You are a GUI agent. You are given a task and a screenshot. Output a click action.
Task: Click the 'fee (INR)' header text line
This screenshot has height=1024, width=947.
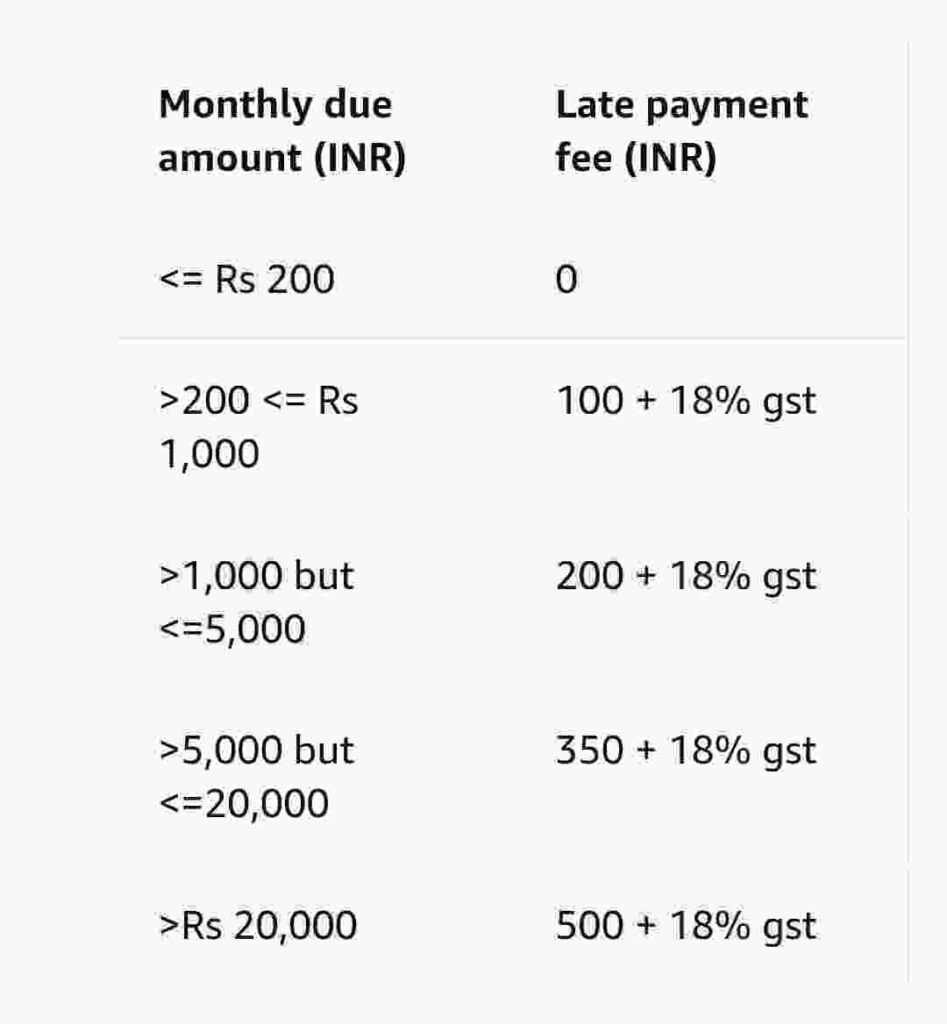pyautogui.click(x=636, y=158)
